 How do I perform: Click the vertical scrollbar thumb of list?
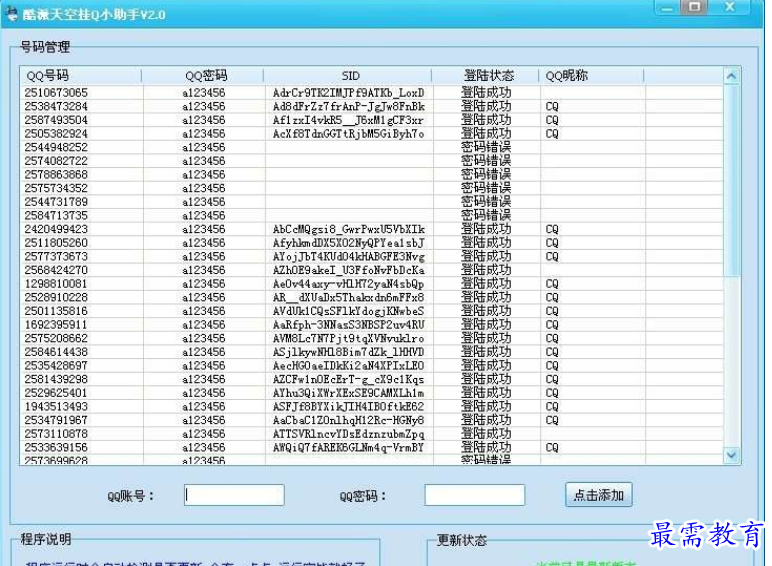pos(731,181)
